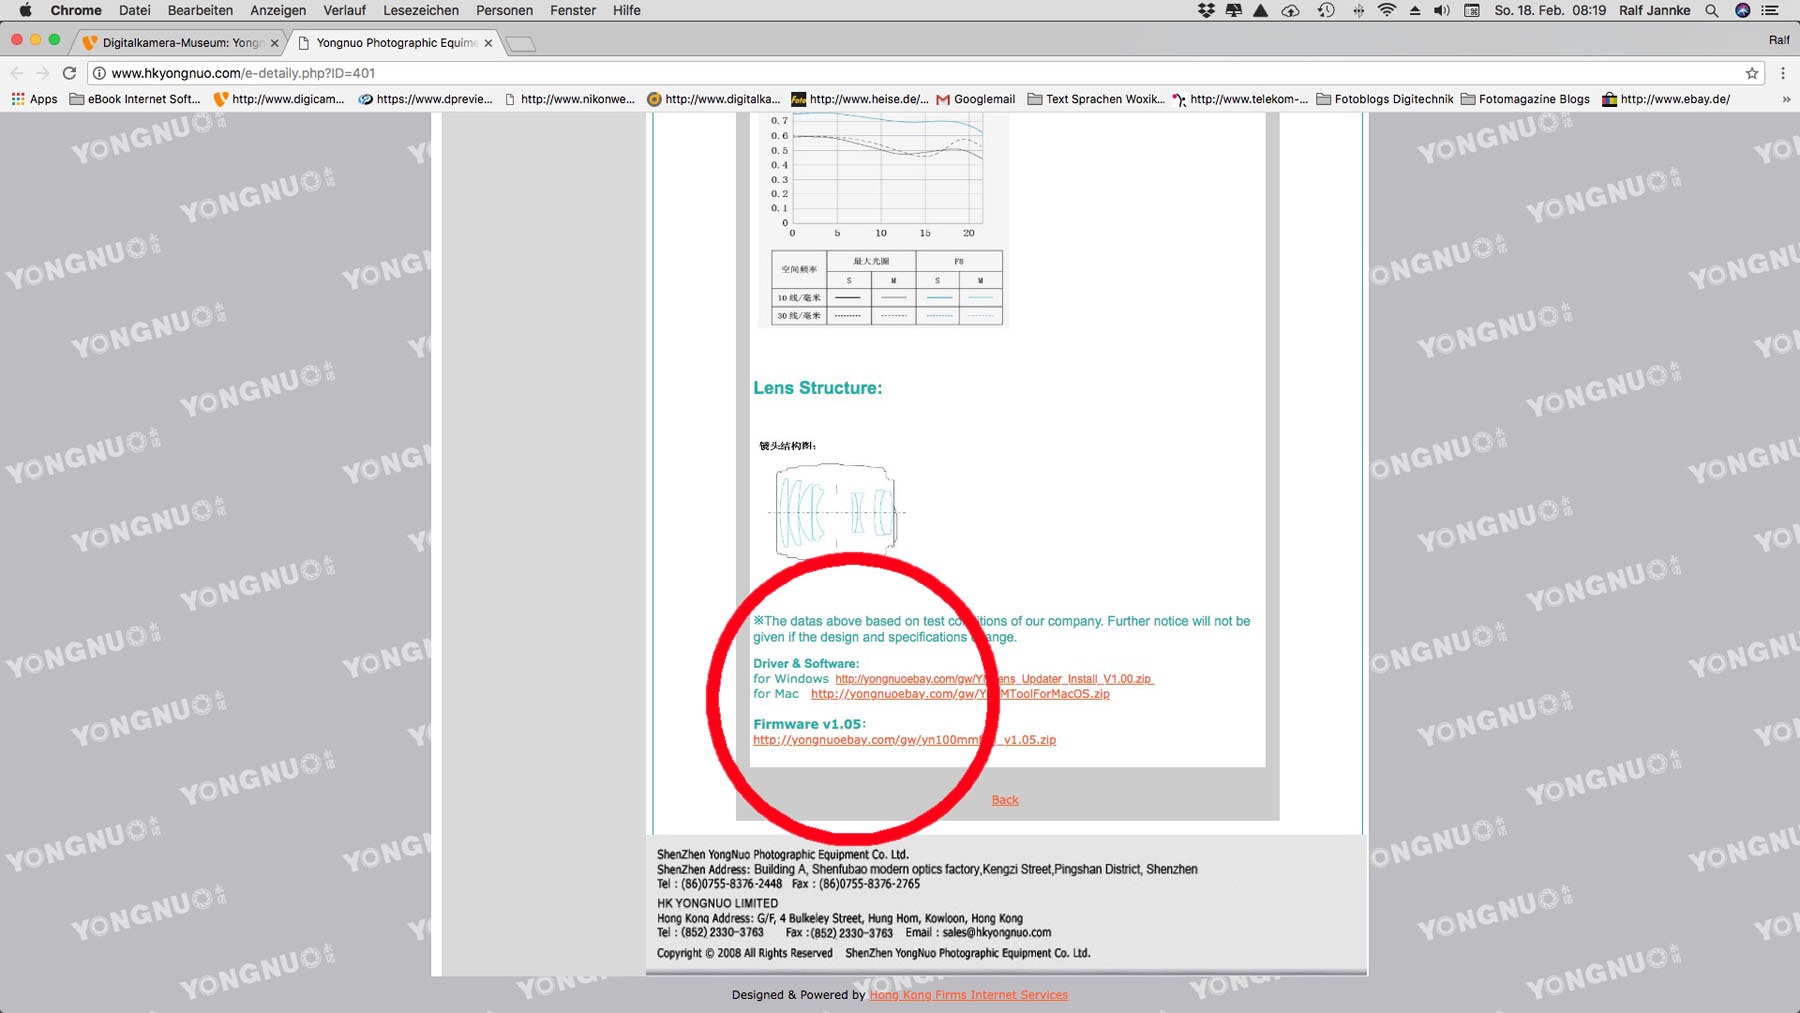
Task: Open the Datei menu
Action: 134,10
